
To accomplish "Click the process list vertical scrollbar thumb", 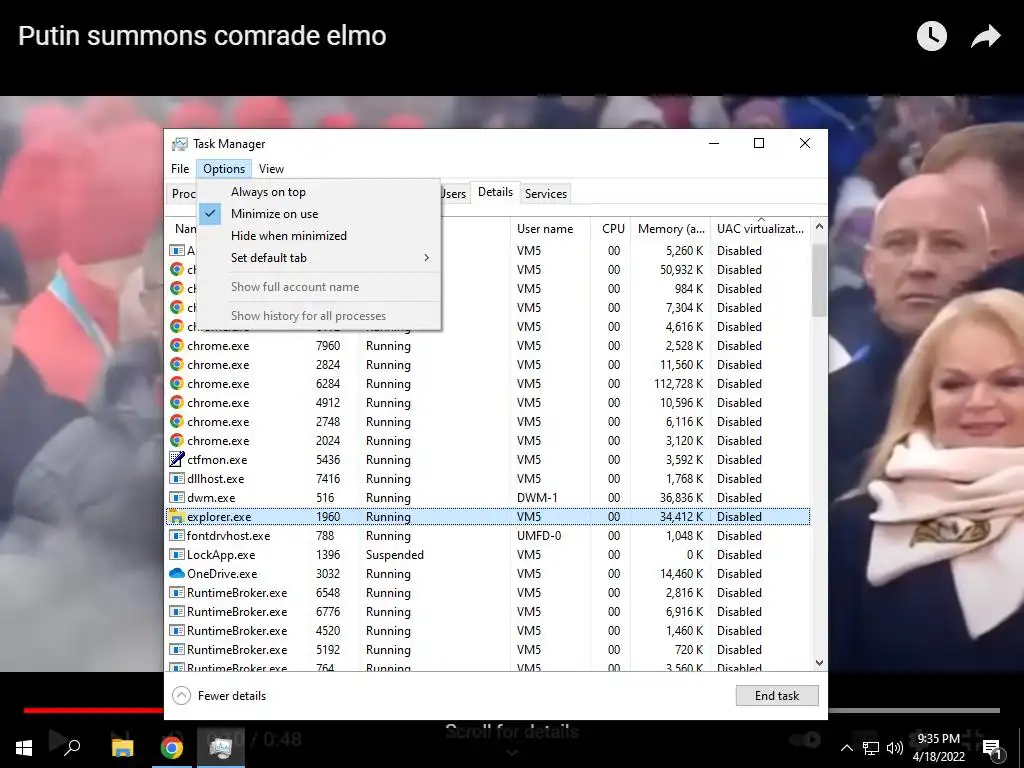I will click(820, 280).
